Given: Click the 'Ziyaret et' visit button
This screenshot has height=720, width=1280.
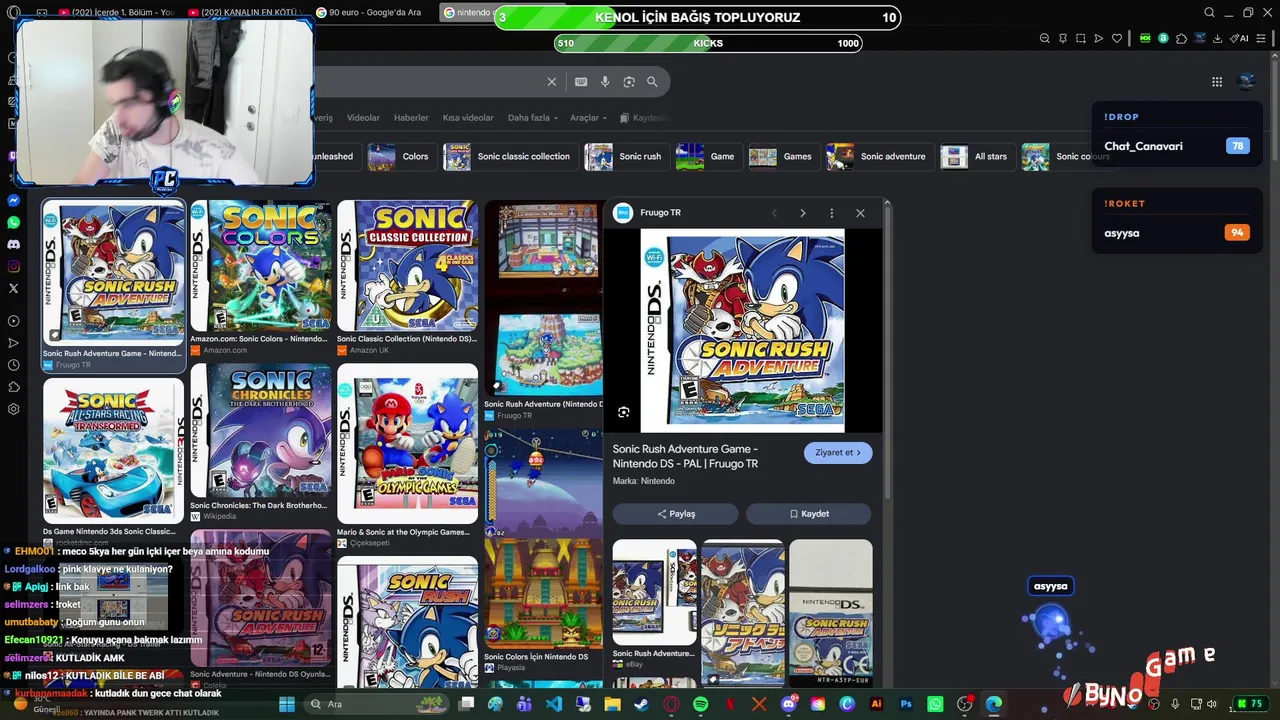Looking at the screenshot, I should coord(838,453).
